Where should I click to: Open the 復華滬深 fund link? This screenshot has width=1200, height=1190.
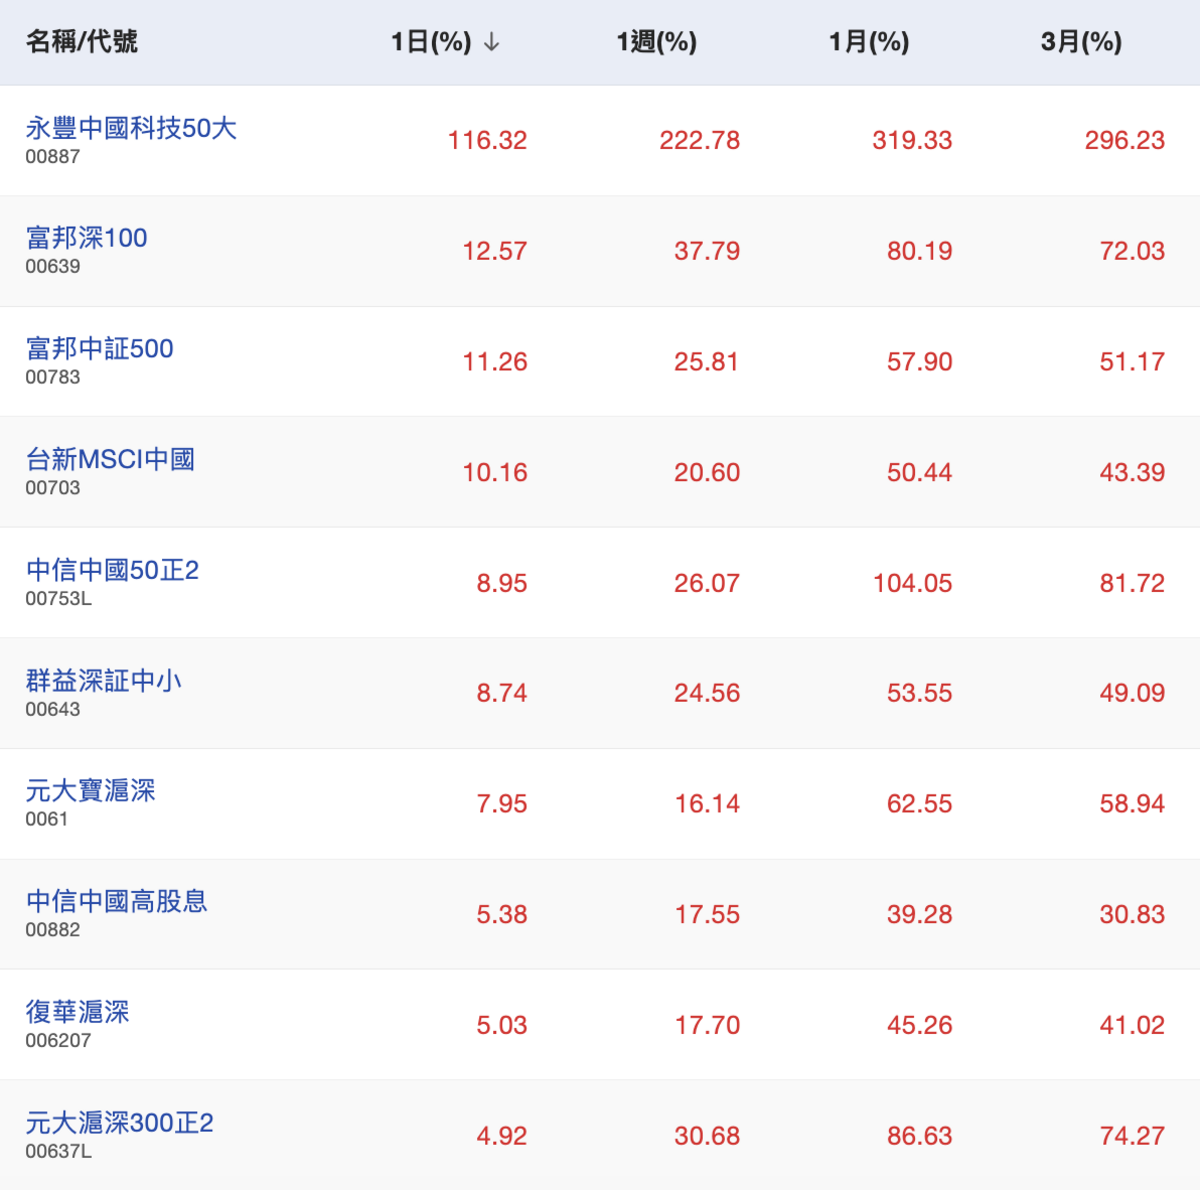78,1012
